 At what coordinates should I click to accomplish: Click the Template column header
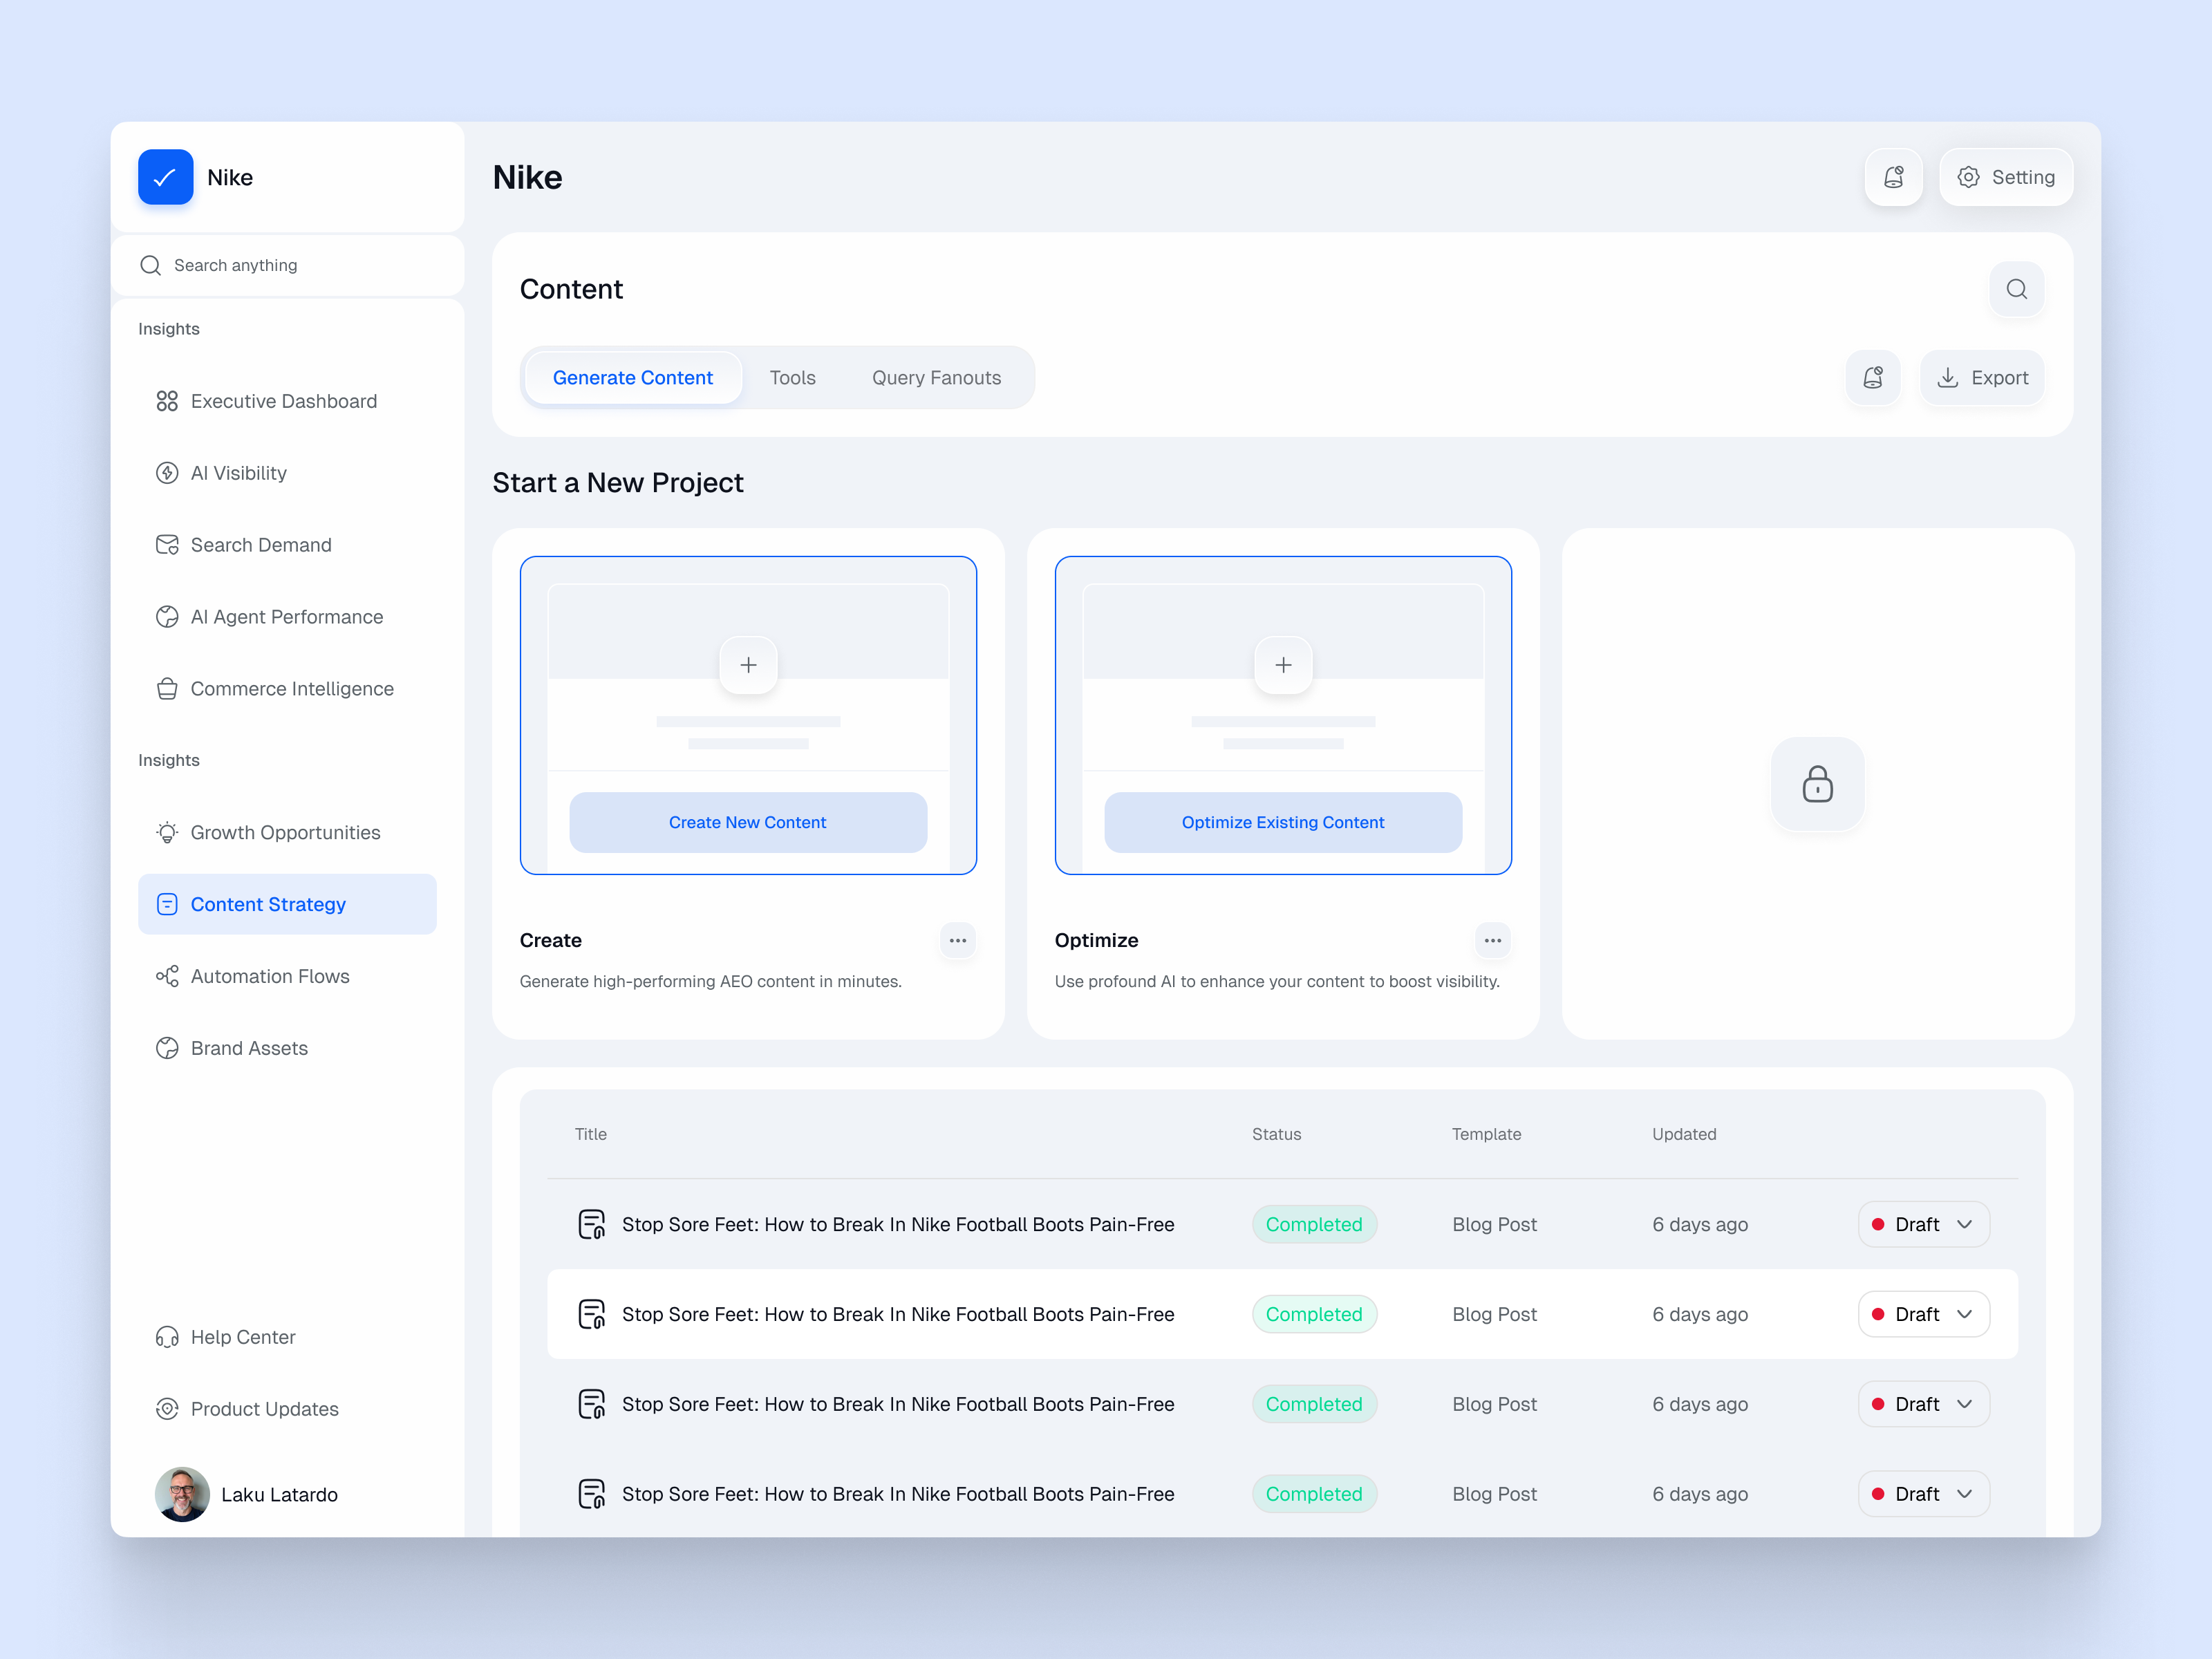(x=1486, y=1134)
